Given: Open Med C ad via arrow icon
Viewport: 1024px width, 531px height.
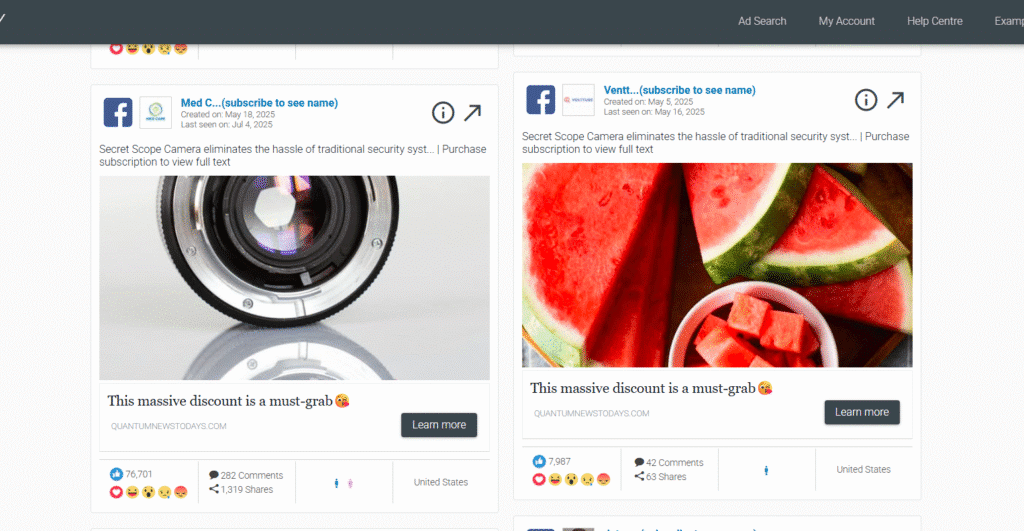Looking at the screenshot, I should (473, 112).
